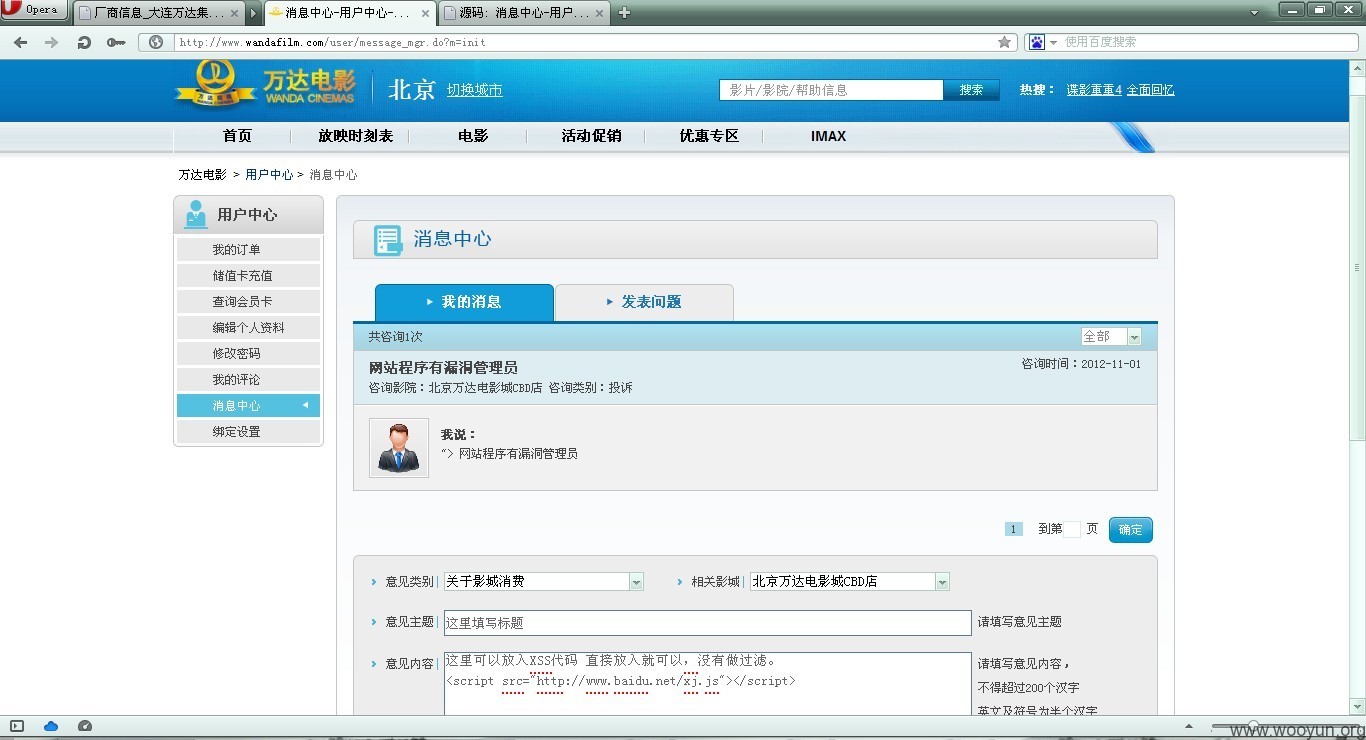Open the 全部 filter dropdown
The height and width of the screenshot is (740, 1366).
pyautogui.click(x=1111, y=337)
